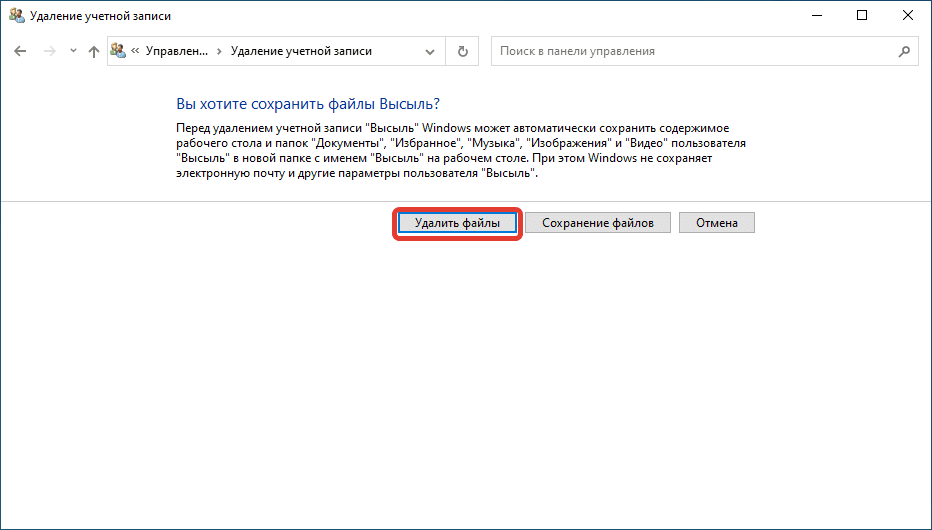Click the user accounts icon in address bar
This screenshot has height=530, width=932.
(x=118, y=51)
